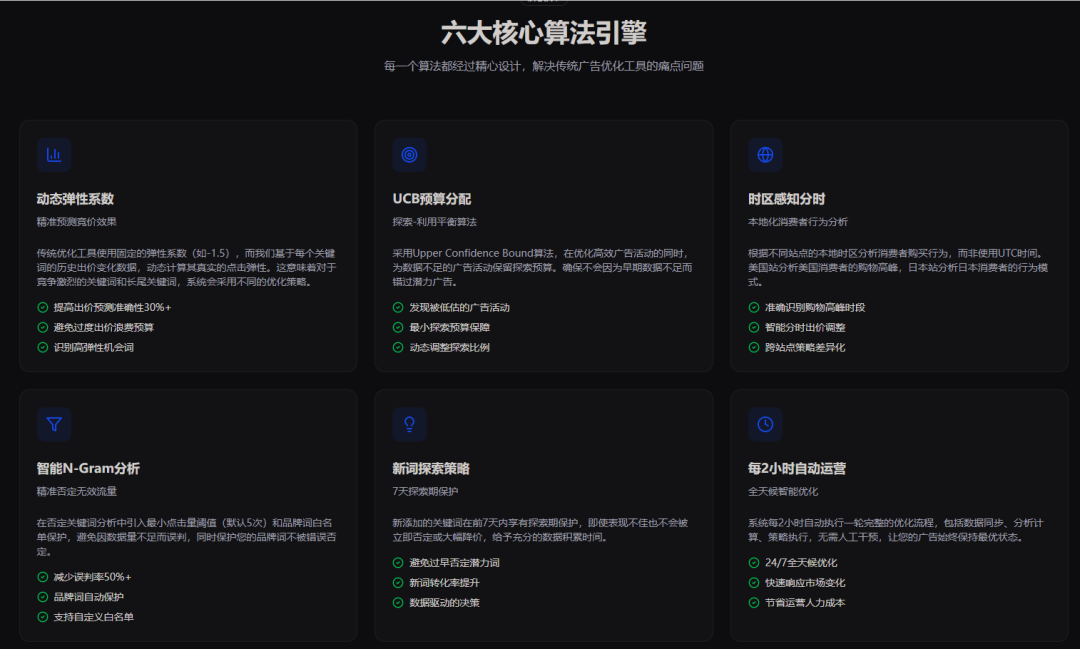Click the check mark next to 准确识别购物高峰时段
This screenshot has height=649, width=1080.
[x=754, y=308]
